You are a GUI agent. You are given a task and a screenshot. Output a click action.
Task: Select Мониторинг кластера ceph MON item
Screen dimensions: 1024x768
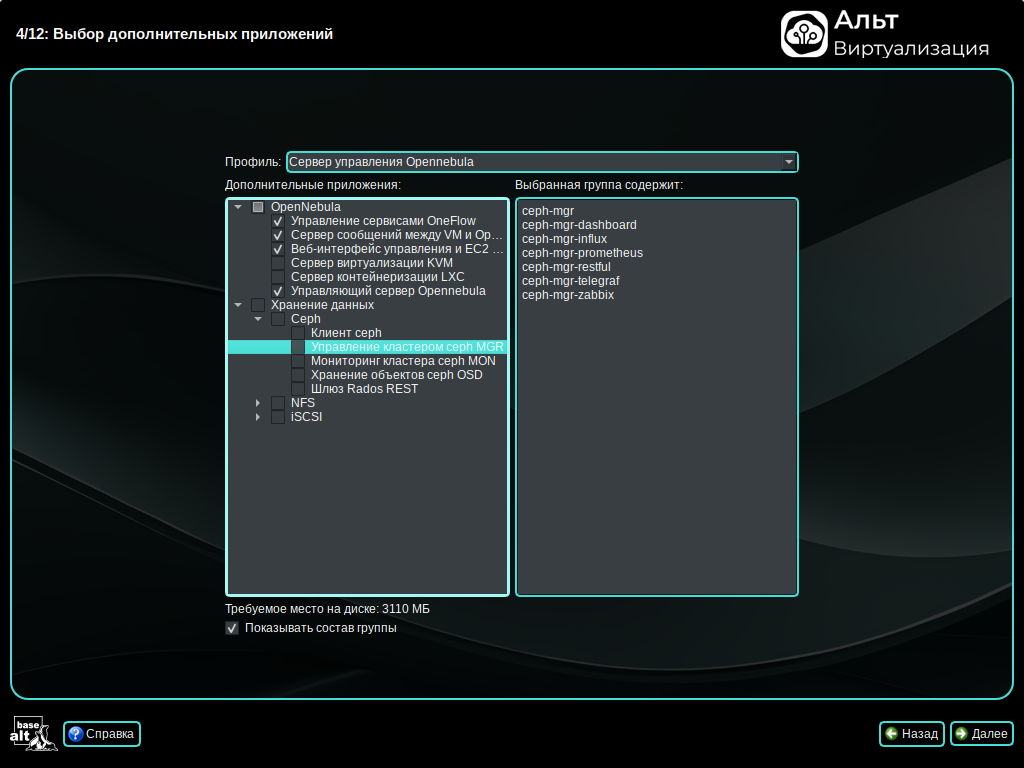pyautogui.click(x=402, y=361)
